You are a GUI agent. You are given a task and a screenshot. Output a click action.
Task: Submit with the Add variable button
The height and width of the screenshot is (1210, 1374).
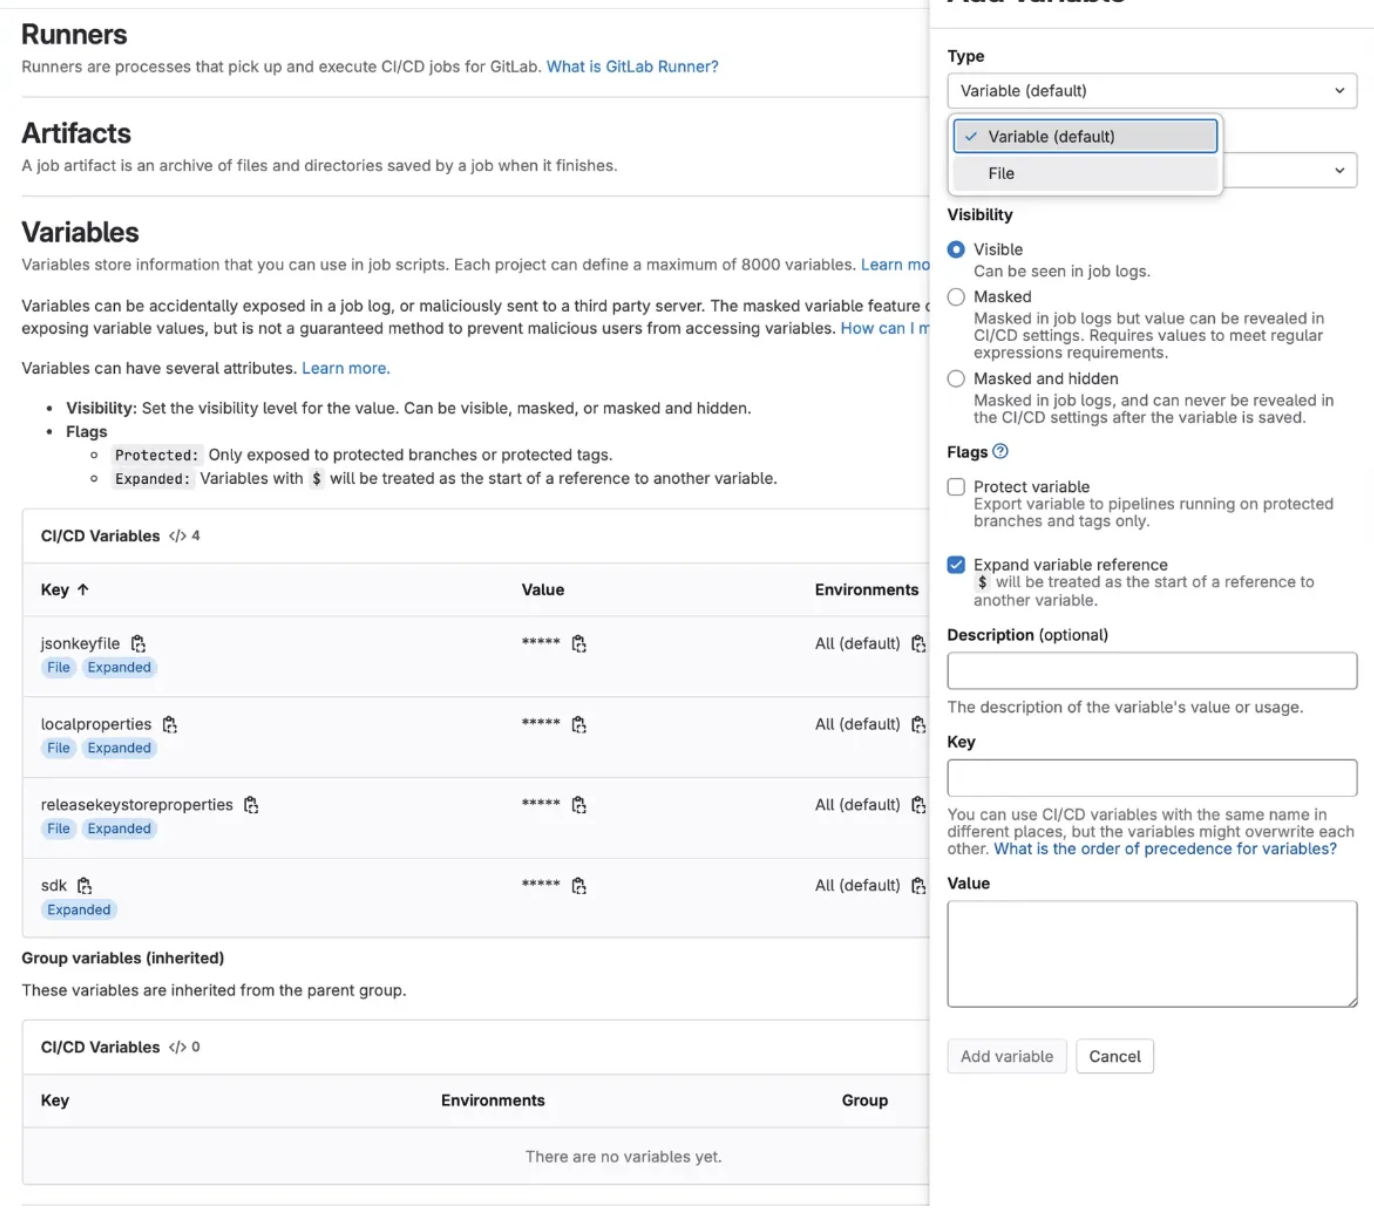coord(1007,1057)
